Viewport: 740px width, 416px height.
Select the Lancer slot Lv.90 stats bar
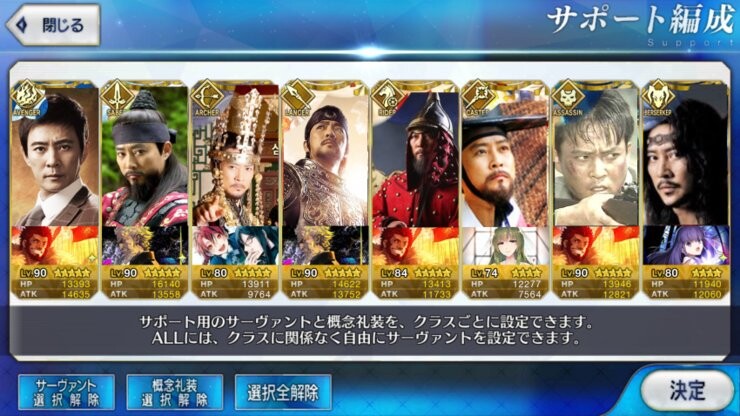pos(325,283)
